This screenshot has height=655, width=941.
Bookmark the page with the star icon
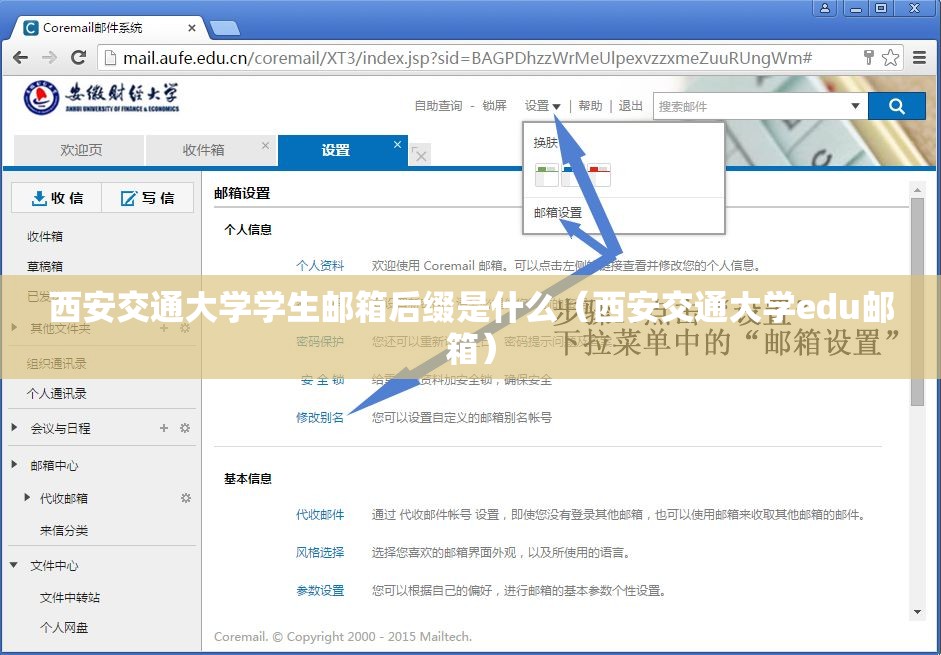(891, 58)
